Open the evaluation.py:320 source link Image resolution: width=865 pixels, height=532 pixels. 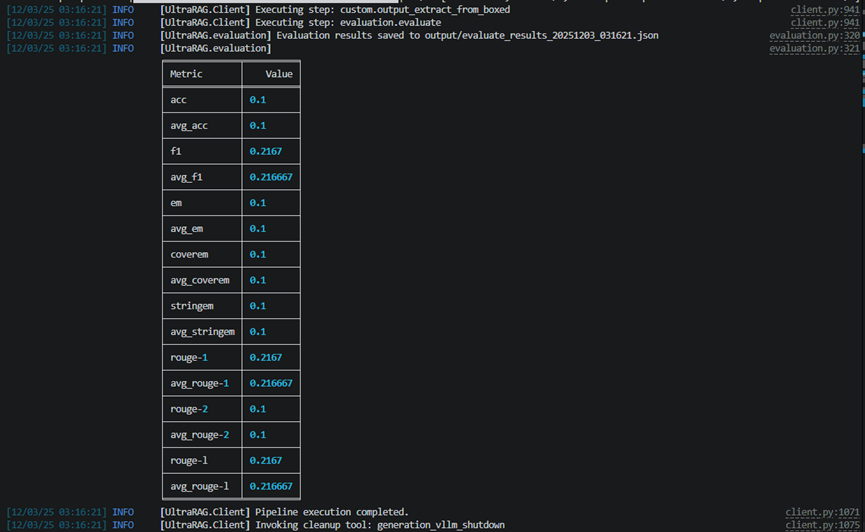(x=814, y=35)
